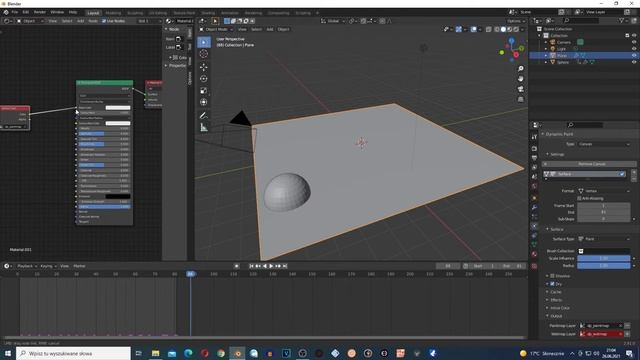
Task: Adjust the Radius slider
Action: pos(604,266)
